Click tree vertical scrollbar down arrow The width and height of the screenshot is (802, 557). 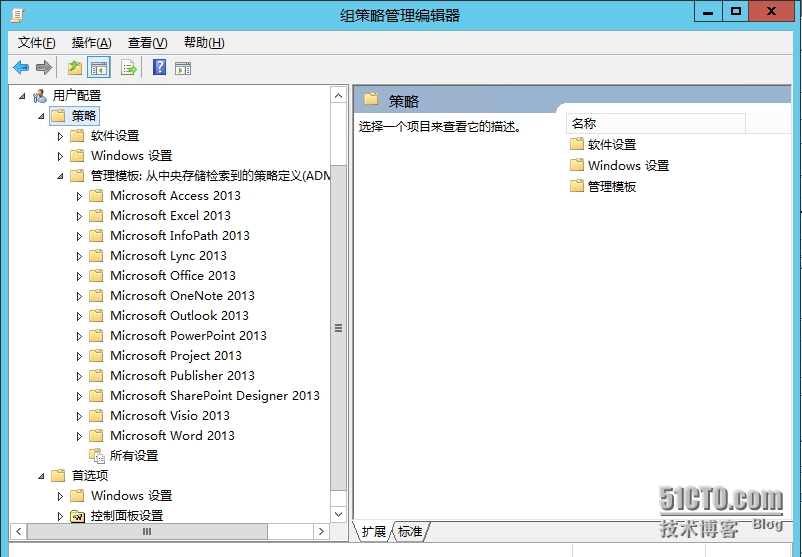pyautogui.click(x=339, y=514)
